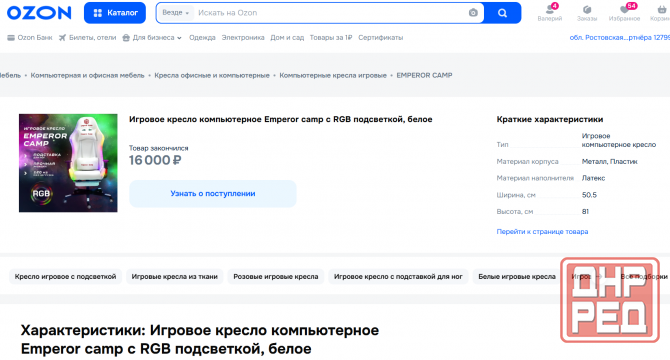This screenshot has width=670, height=360.
Task: Open the Корзина cart icon
Action: point(661,12)
